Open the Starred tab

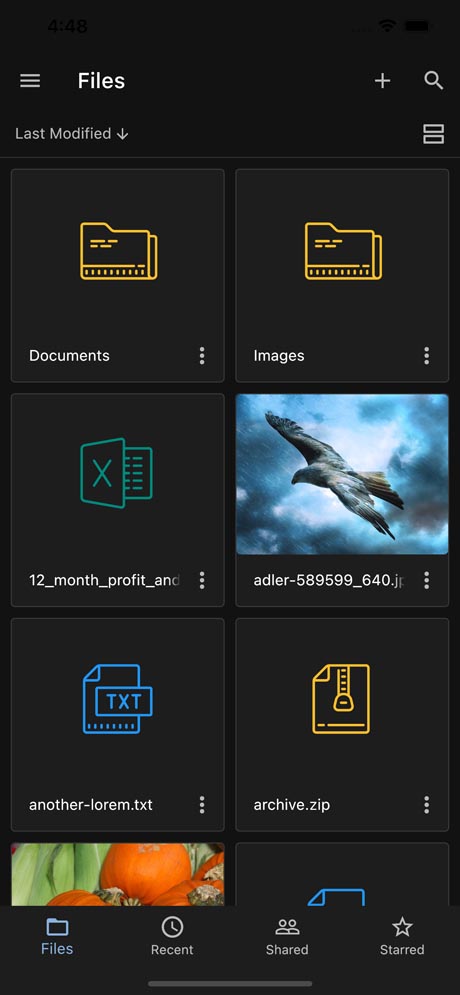(x=402, y=937)
